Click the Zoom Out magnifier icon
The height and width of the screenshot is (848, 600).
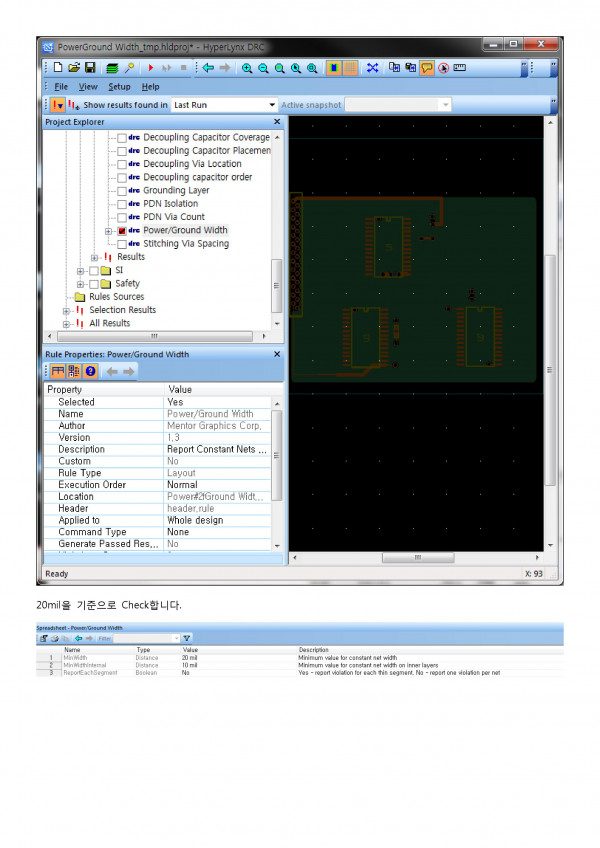click(x=263, y=68)
